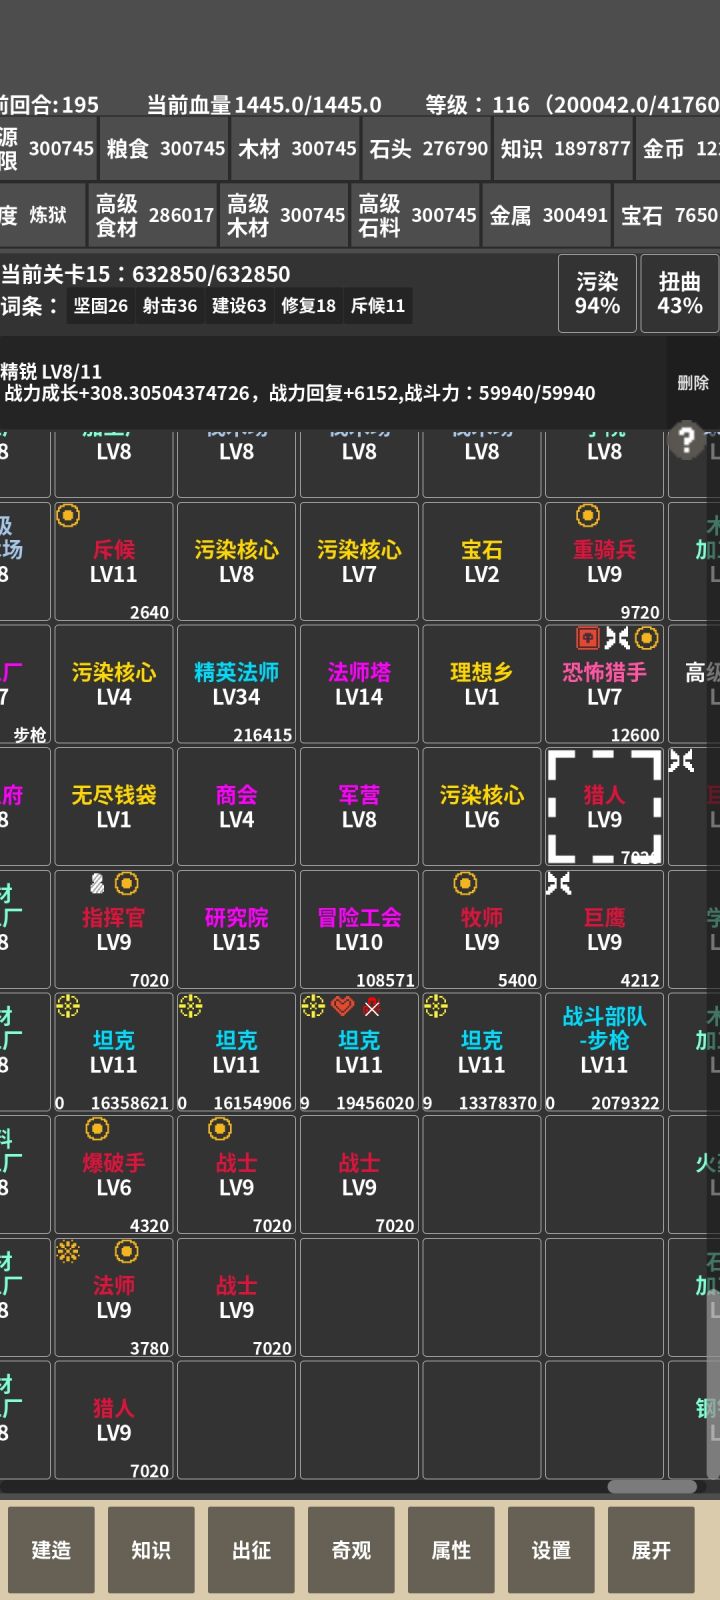Open the question mark help icon
Image resolution: width=720 pixels, height=1600 pixels.
point(686,440)
